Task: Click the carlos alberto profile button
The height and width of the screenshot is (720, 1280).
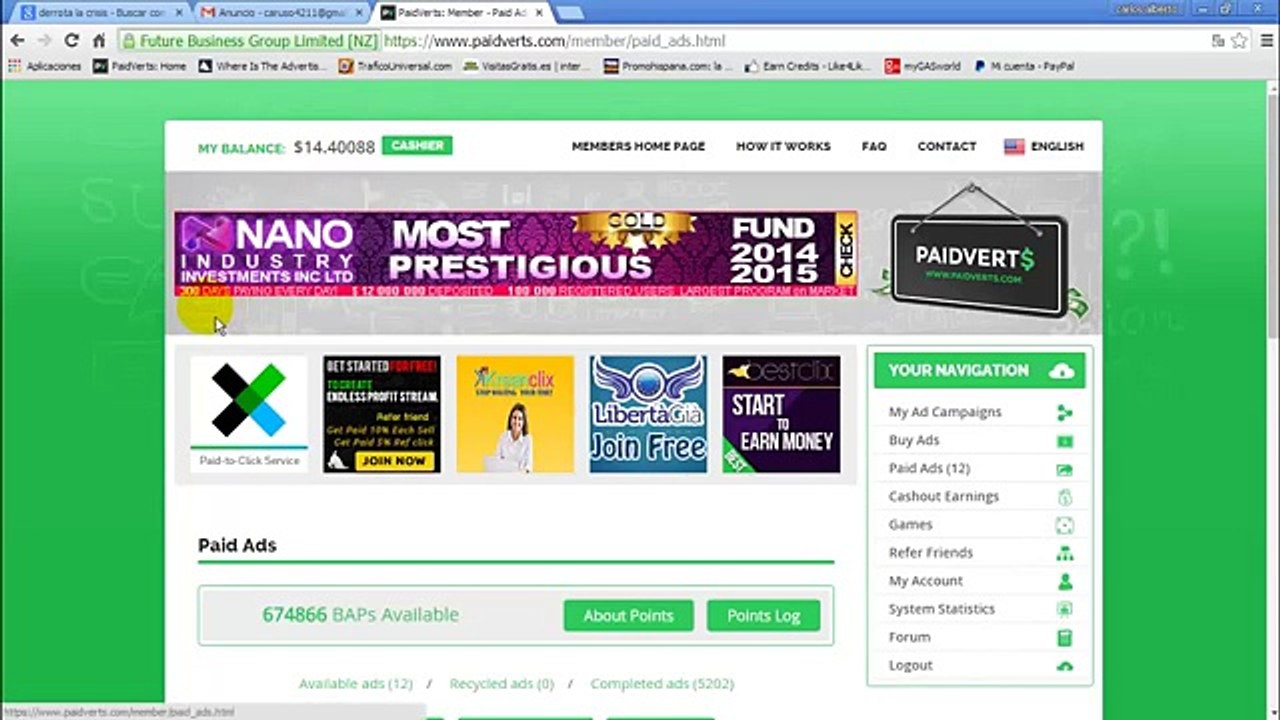Action: tap(1146, 8)
